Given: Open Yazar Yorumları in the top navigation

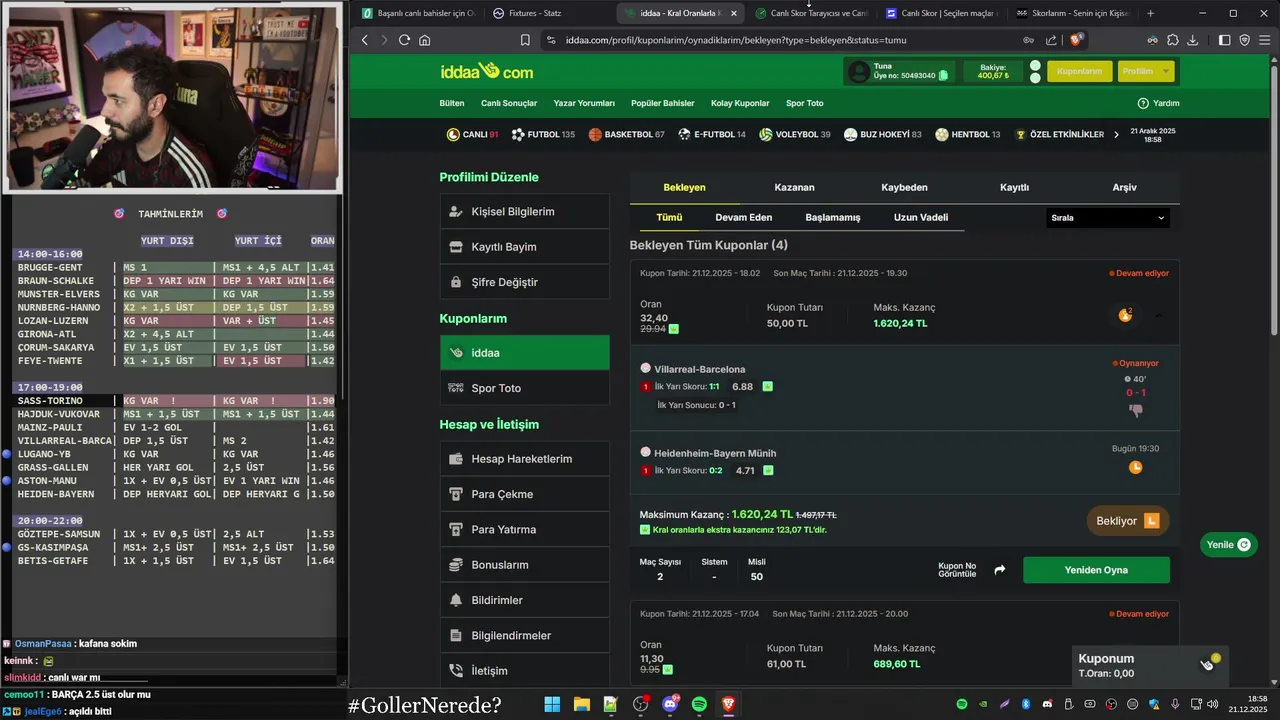Looking at the screenshot, I should coord(584,103).
